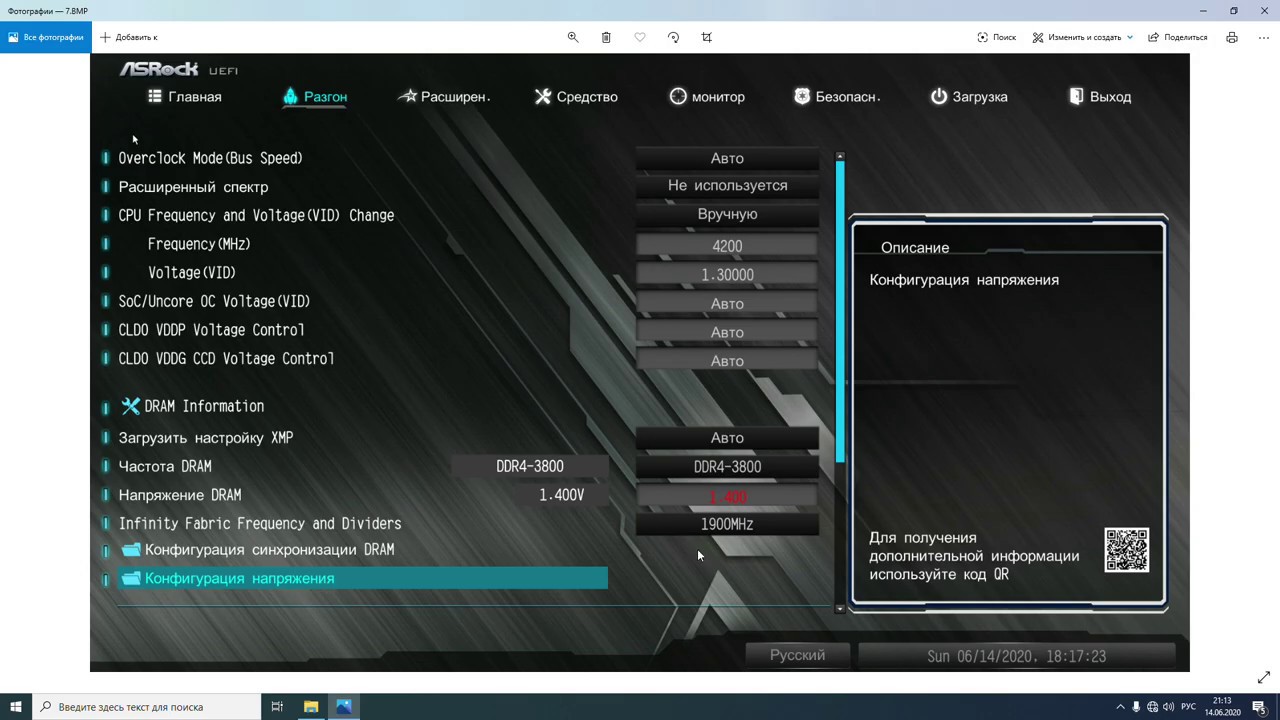Click the DRAM Information wrench icon
1280x720 pixels.
[131, 406]
